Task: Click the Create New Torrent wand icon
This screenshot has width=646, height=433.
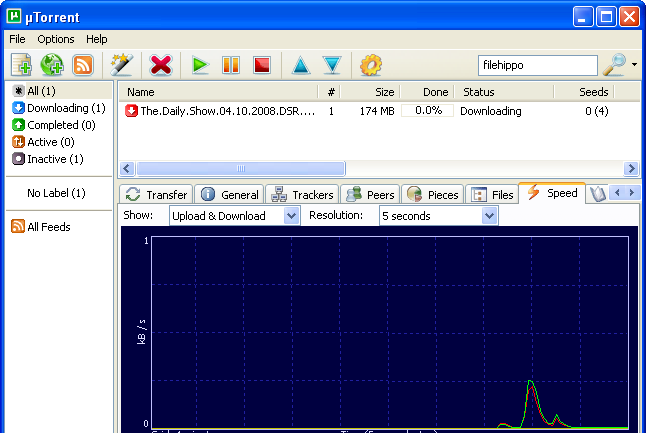Action: [x=122, y=65]
